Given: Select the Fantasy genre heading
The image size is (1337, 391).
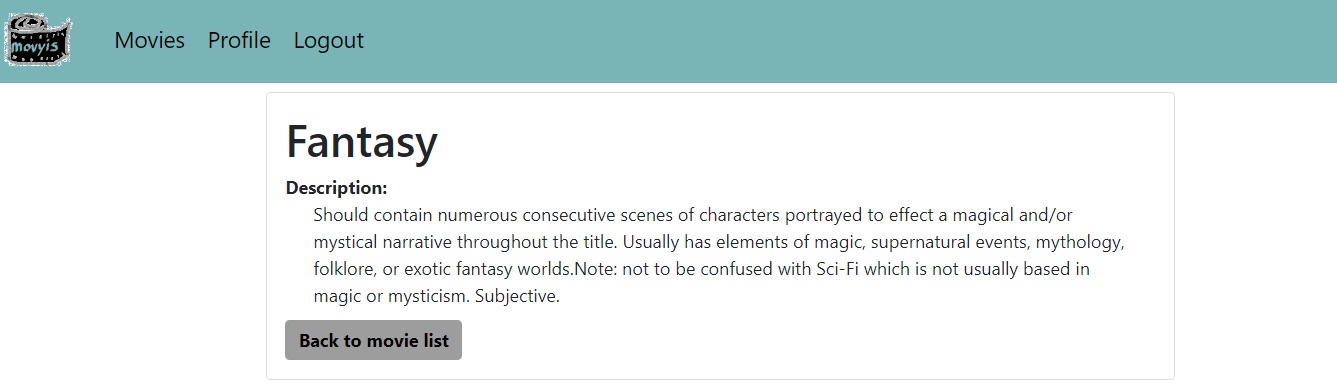Looking at the screenshot, I should [x=362, y=141].
